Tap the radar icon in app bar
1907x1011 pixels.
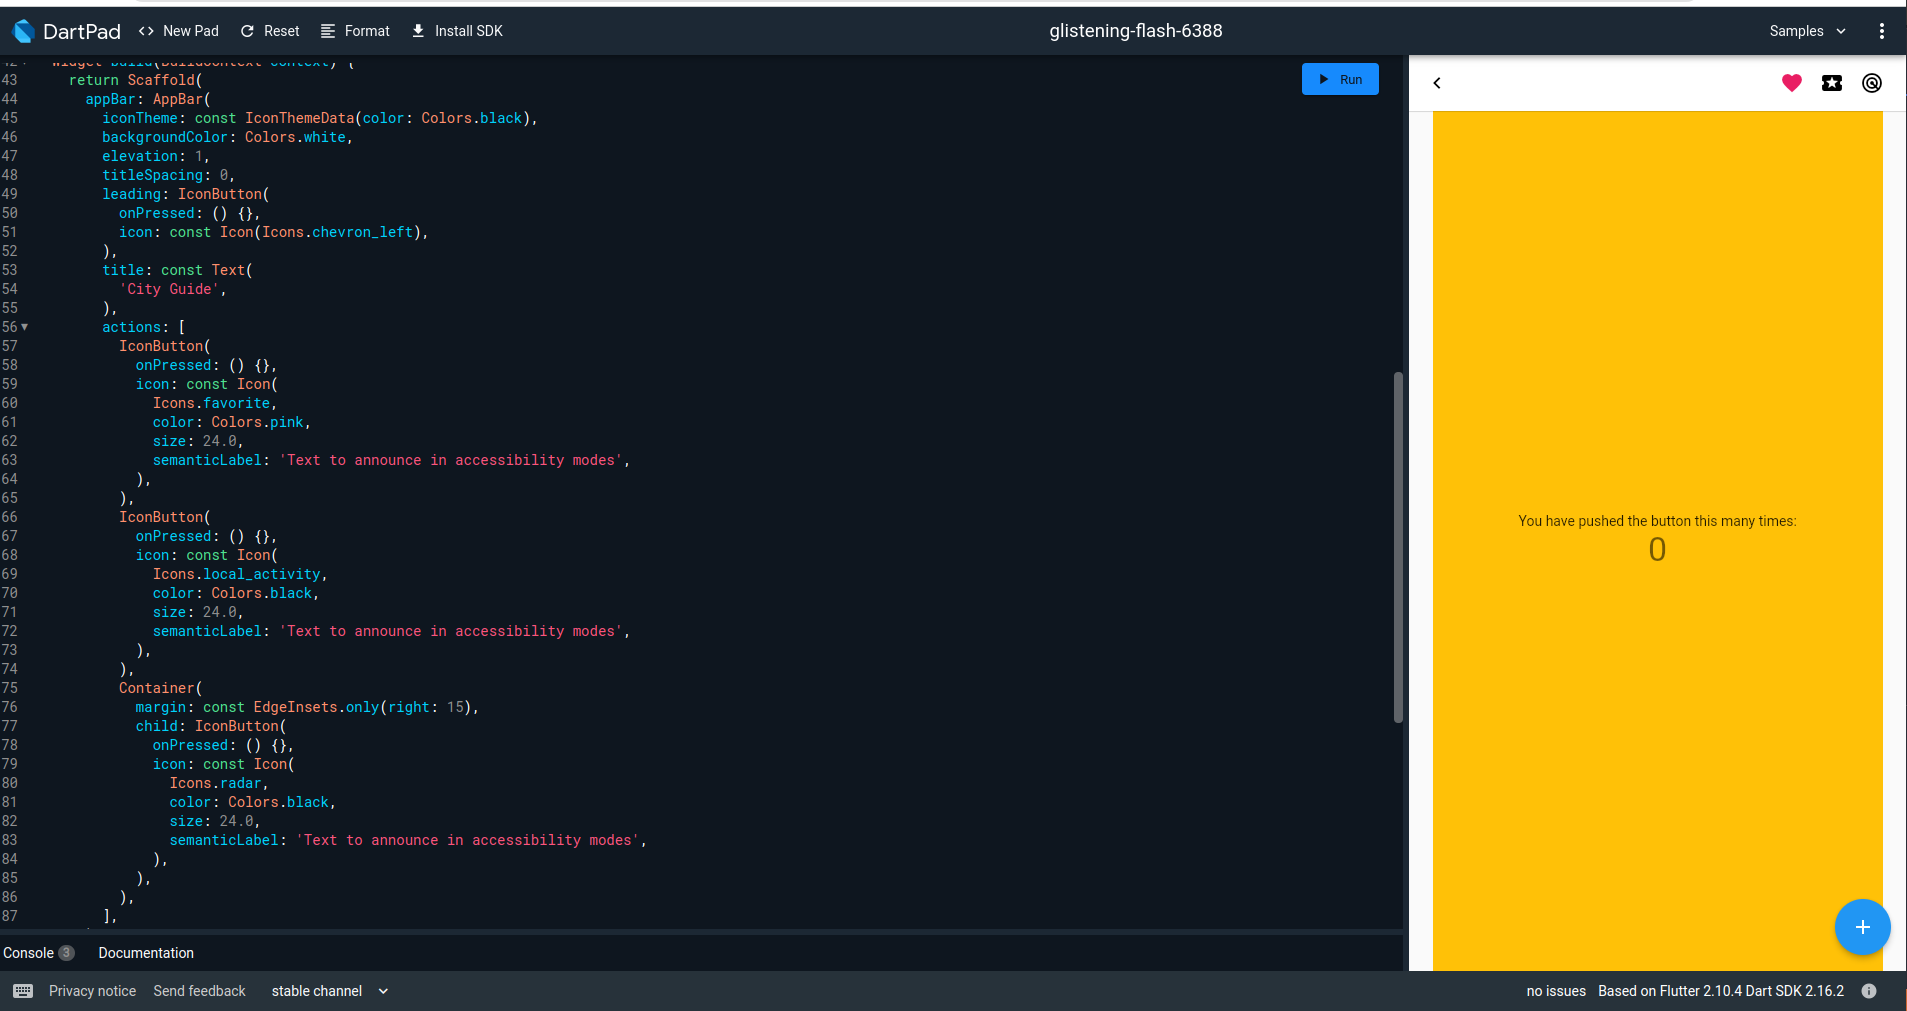[x=1871, y=83]
